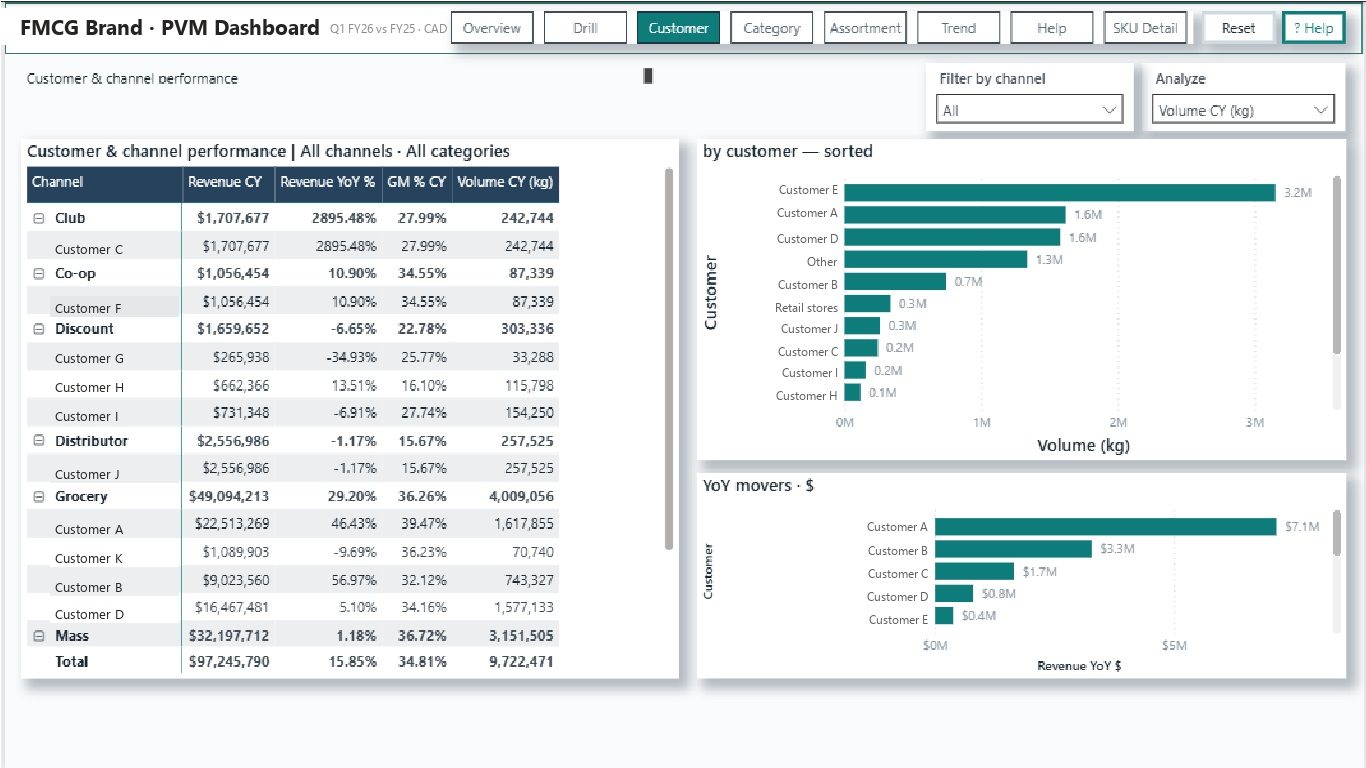This screenshot has height=768, width=1366.
Task: Select Customer D bar in volume chart
Action: pos(952,238)
